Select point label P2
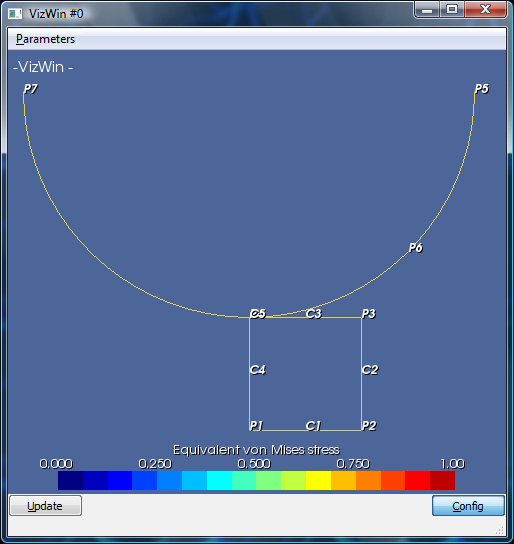 [x=369, y=426]
